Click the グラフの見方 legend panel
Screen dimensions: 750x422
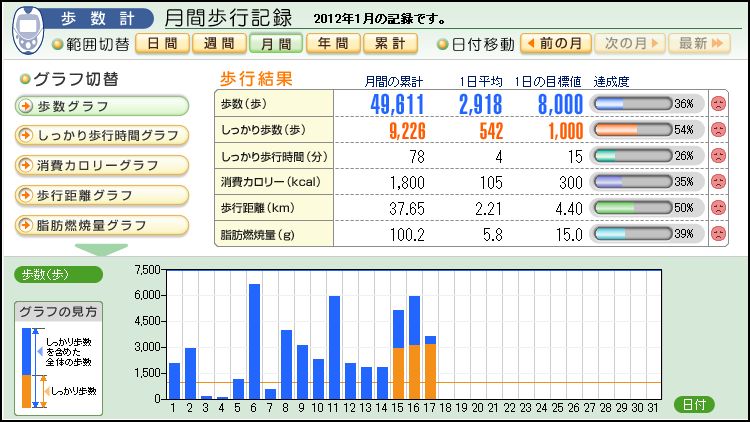(58, 358)
